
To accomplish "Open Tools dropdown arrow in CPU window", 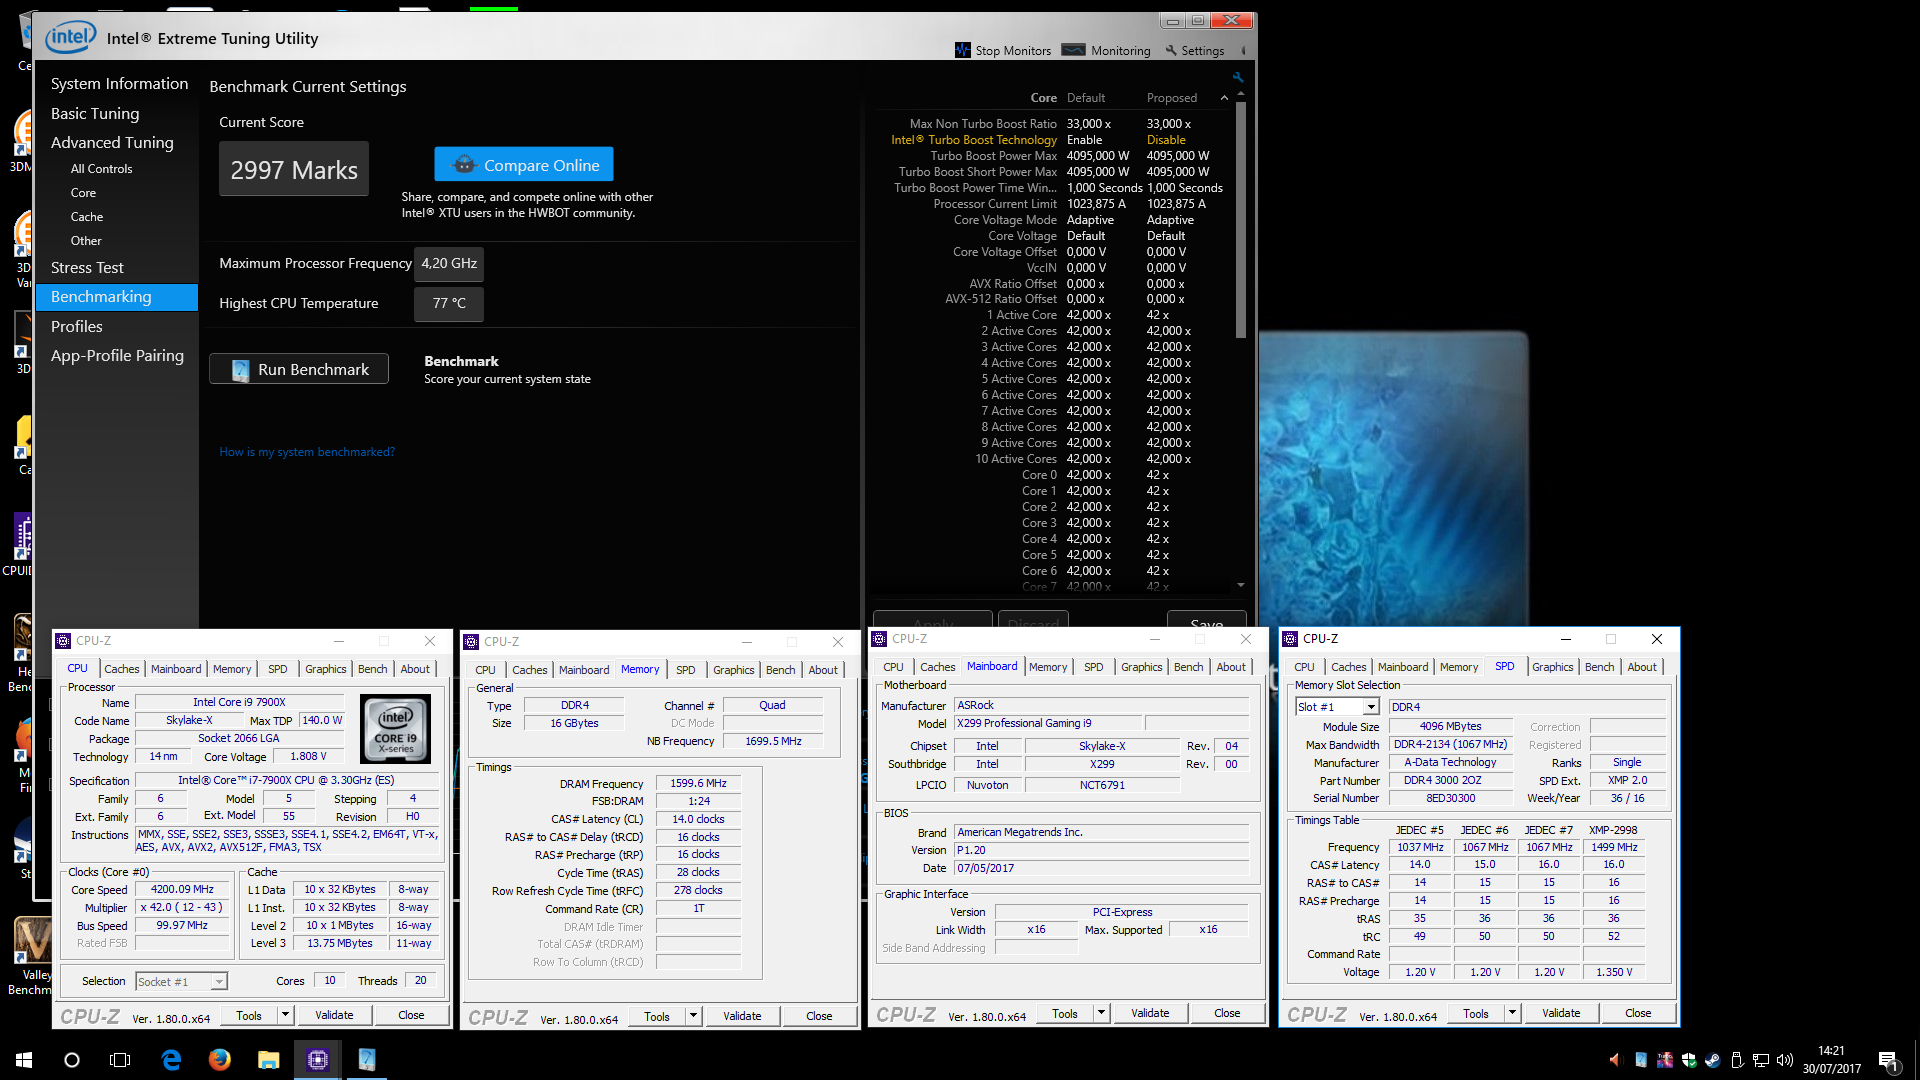I will tap(285, 1015).
